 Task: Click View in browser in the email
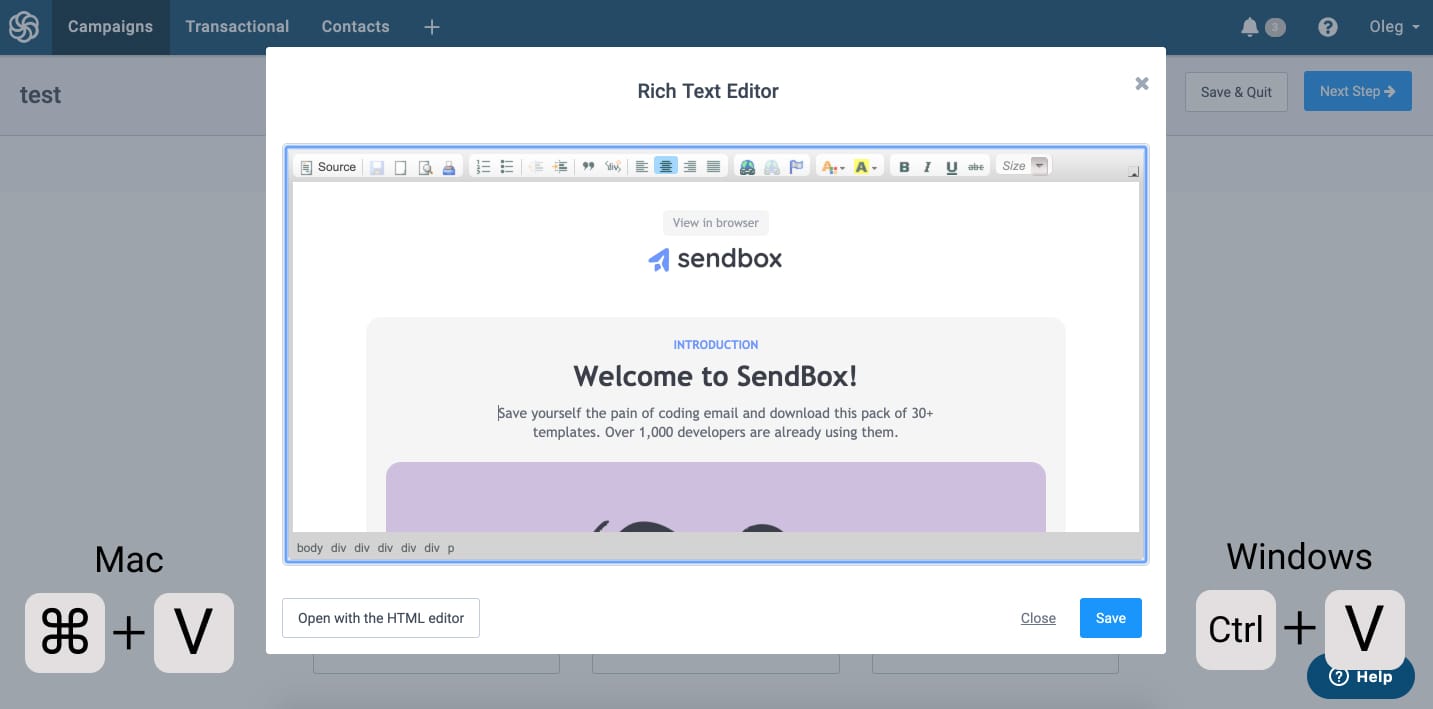click(716, 223)
